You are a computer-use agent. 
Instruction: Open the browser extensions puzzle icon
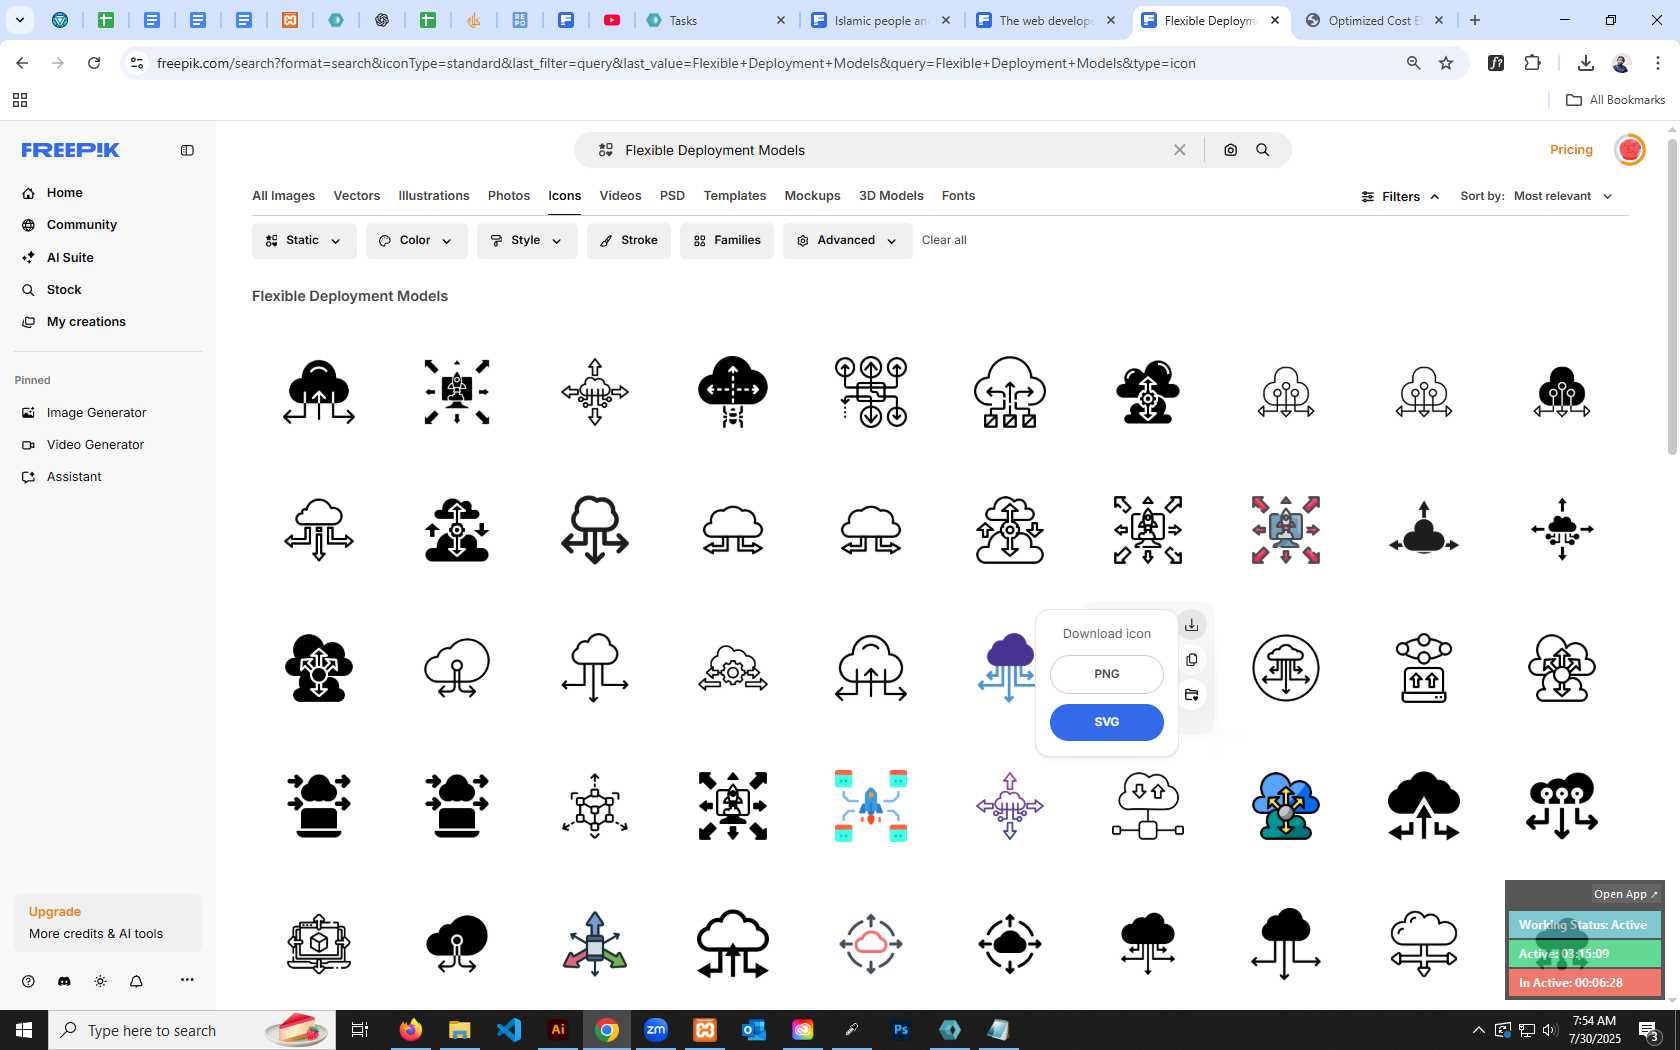pyautogui.click(x=1533, y=63)
